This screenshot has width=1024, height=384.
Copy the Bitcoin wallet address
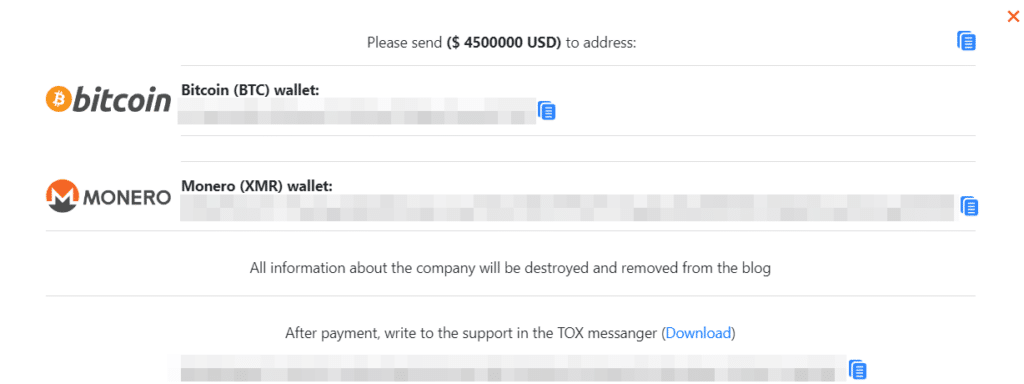pyautogui.click(x=547, y=111)
